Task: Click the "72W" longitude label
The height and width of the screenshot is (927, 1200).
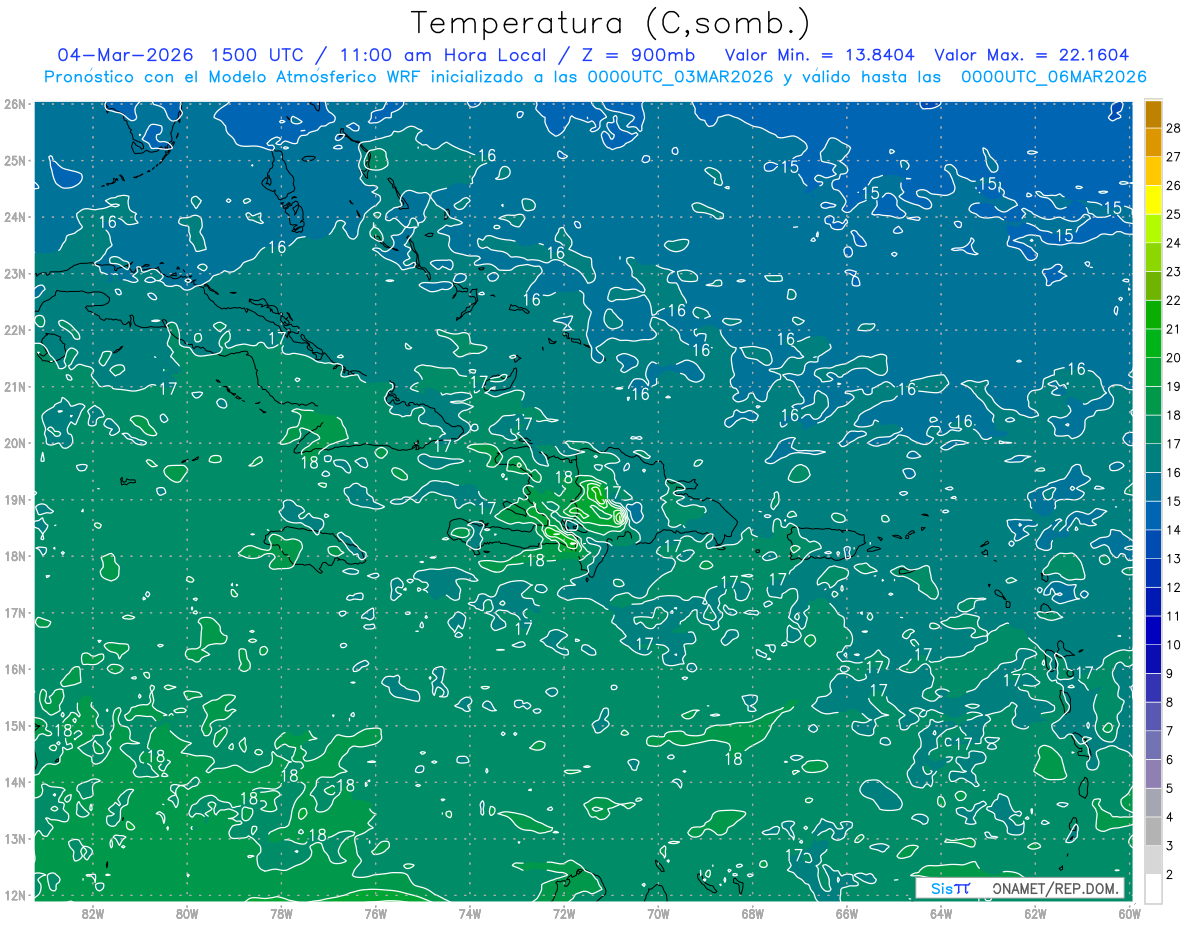Action: pos(564,913)
